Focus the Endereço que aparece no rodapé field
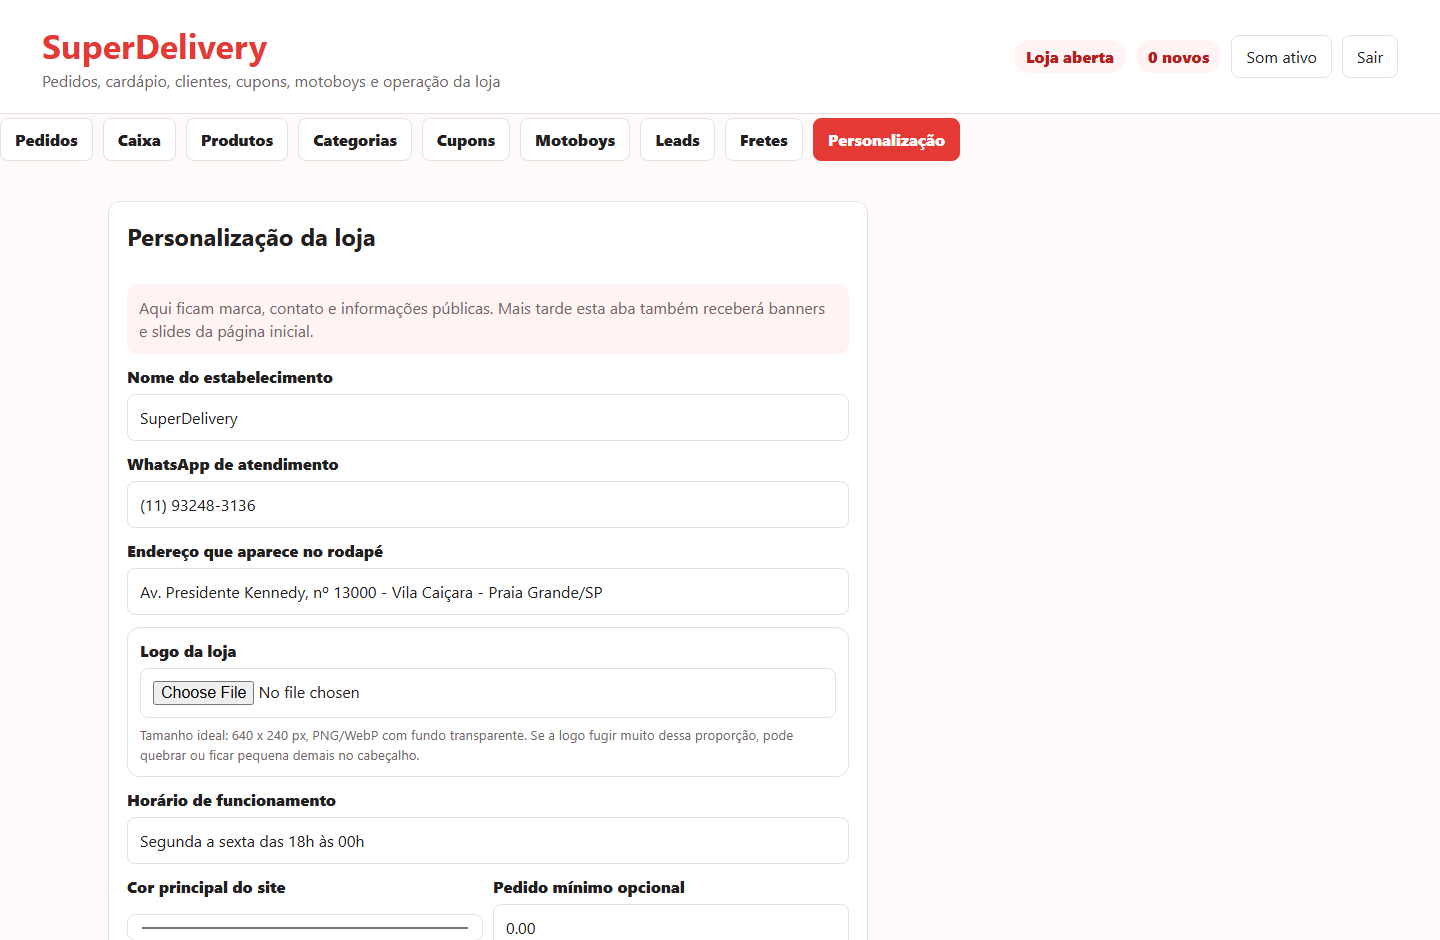1440x940 pixels. pyautogui.click(x=488, y=592)
